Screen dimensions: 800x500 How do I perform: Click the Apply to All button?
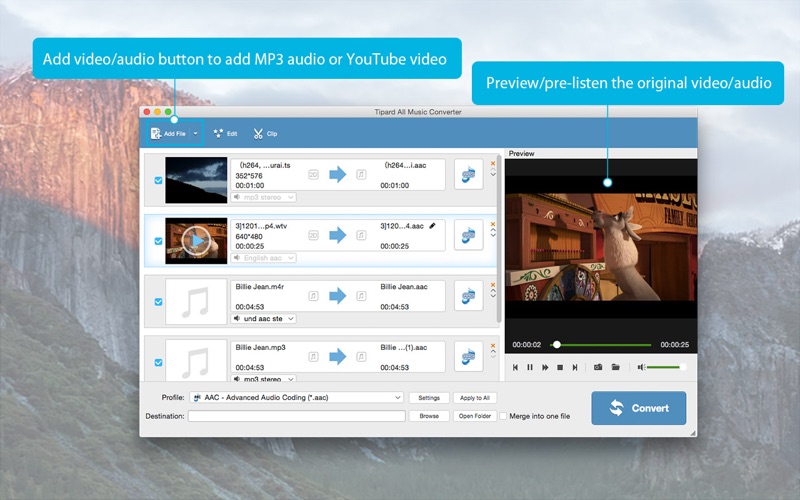click(x=475, y=398)
